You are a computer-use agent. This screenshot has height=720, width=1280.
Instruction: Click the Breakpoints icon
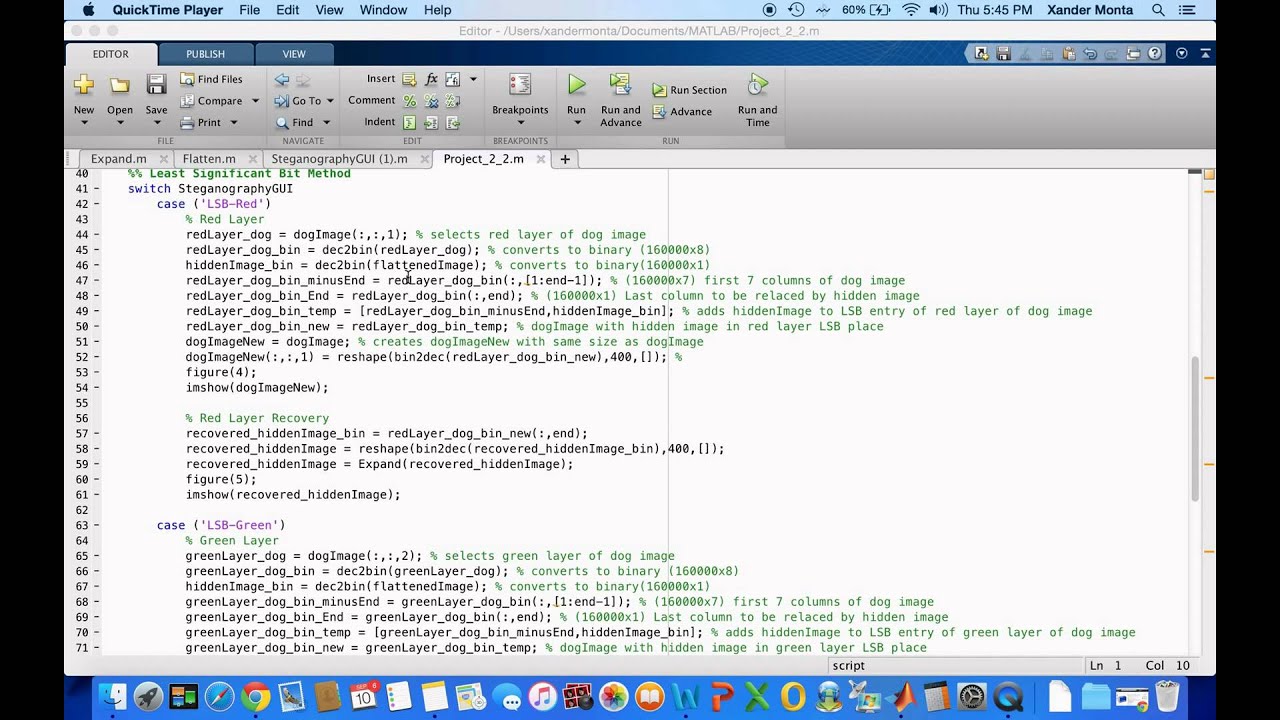point(520,85)
